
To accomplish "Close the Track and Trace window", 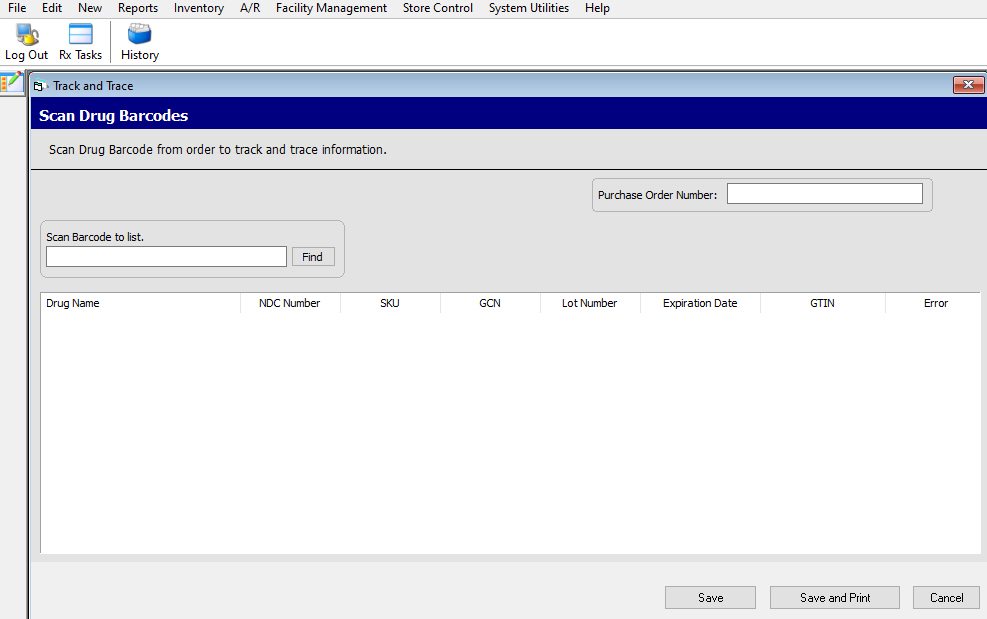I will (x=968, y=85).
